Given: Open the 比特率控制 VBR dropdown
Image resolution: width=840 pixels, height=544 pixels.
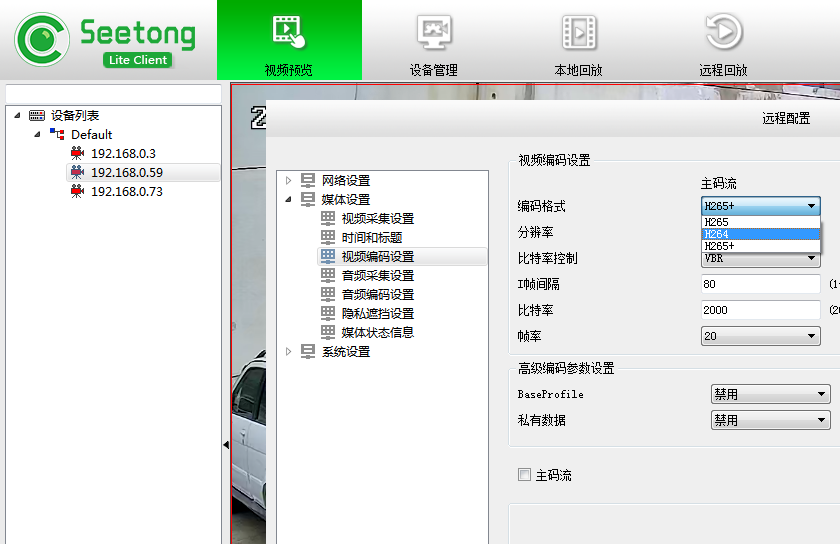Looking at the screenshot, I should click(761, 259).
